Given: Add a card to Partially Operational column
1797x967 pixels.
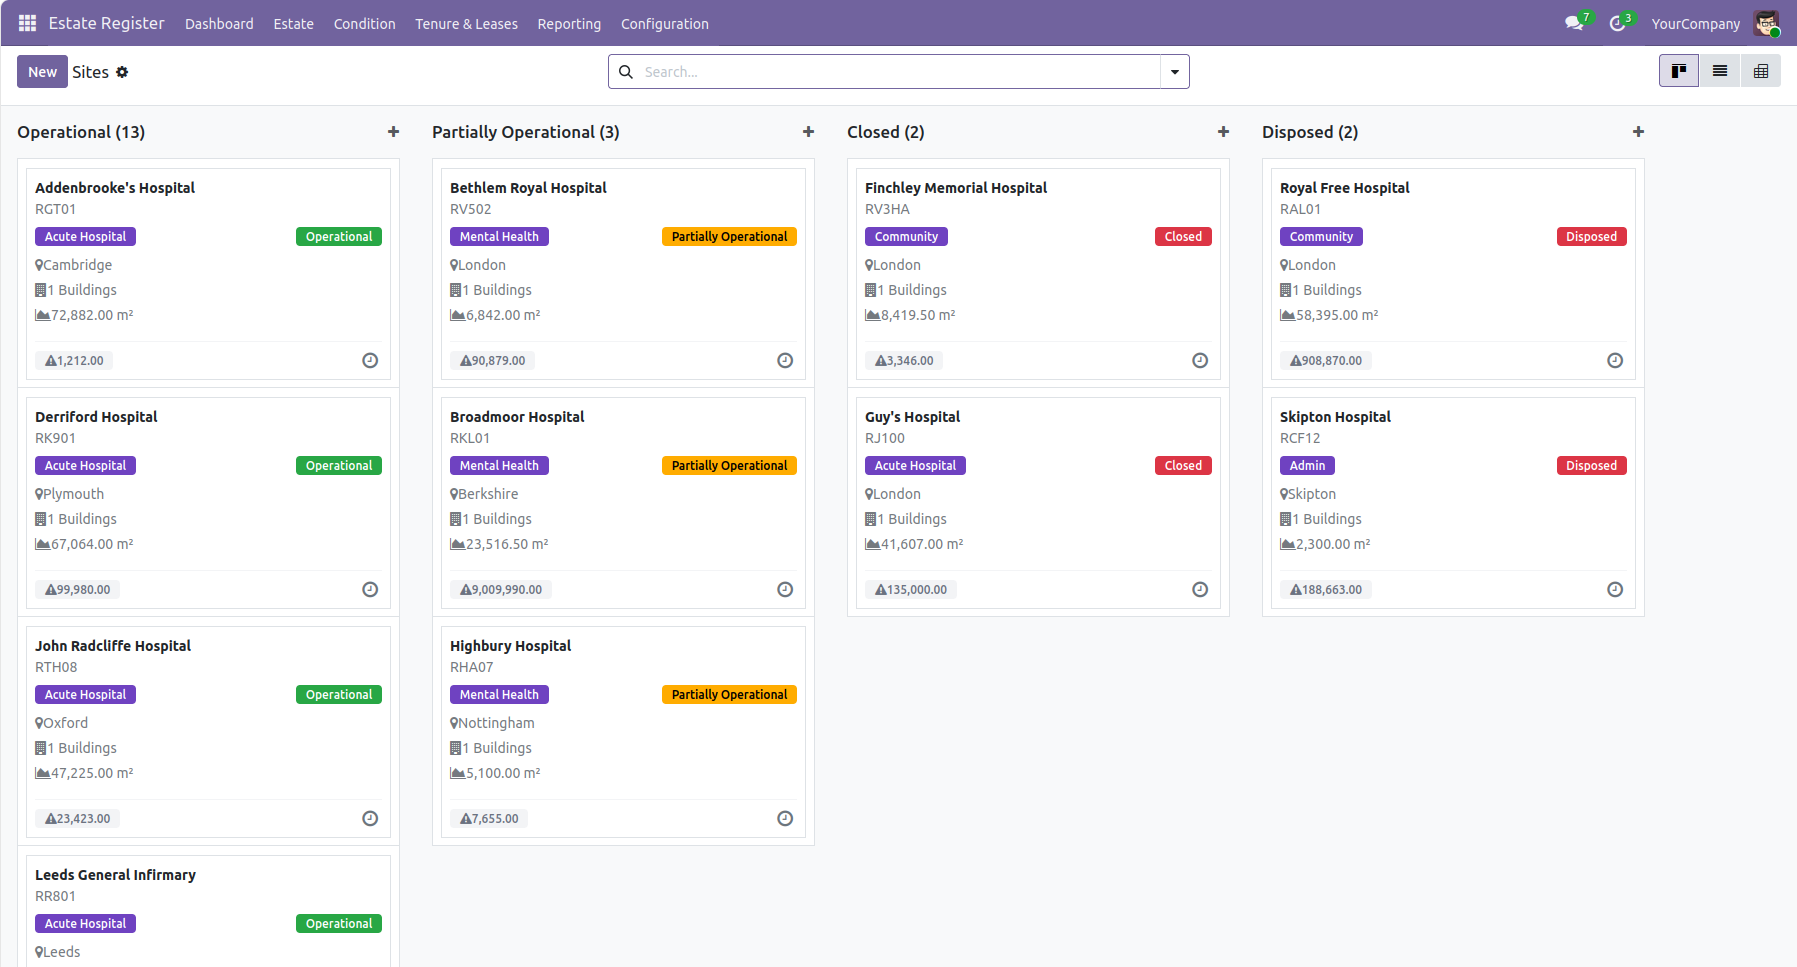Looking at the screenshot, I should click(808, 132).
